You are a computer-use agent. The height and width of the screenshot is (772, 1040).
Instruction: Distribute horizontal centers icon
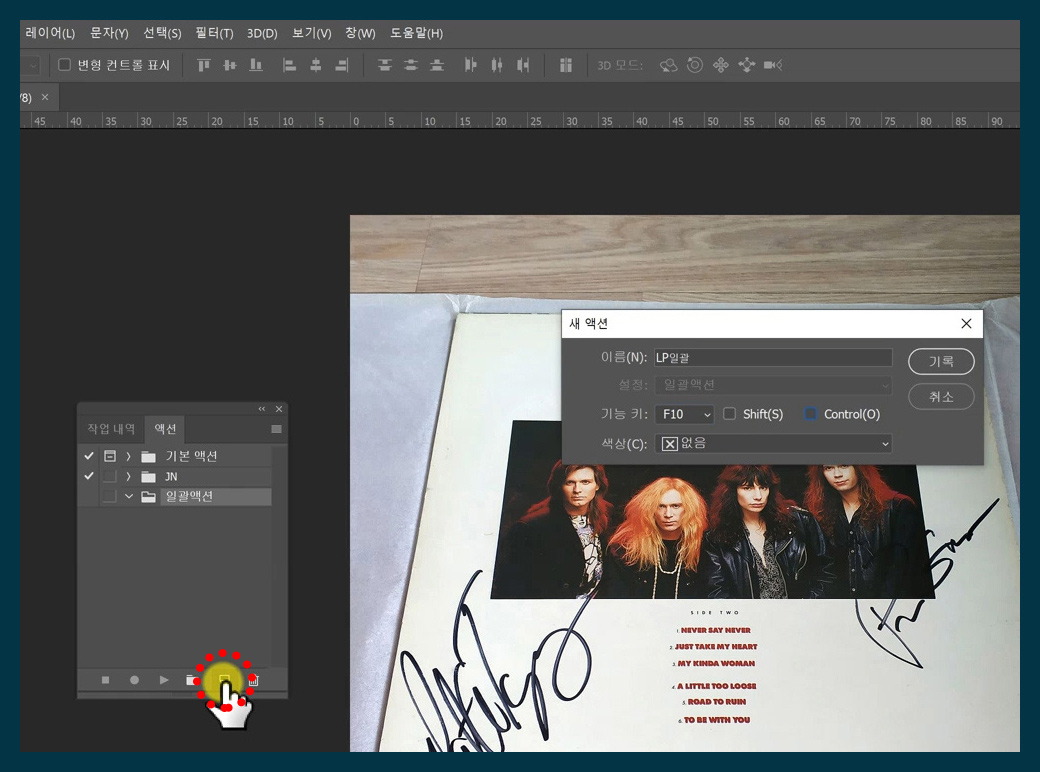(497, 65)
